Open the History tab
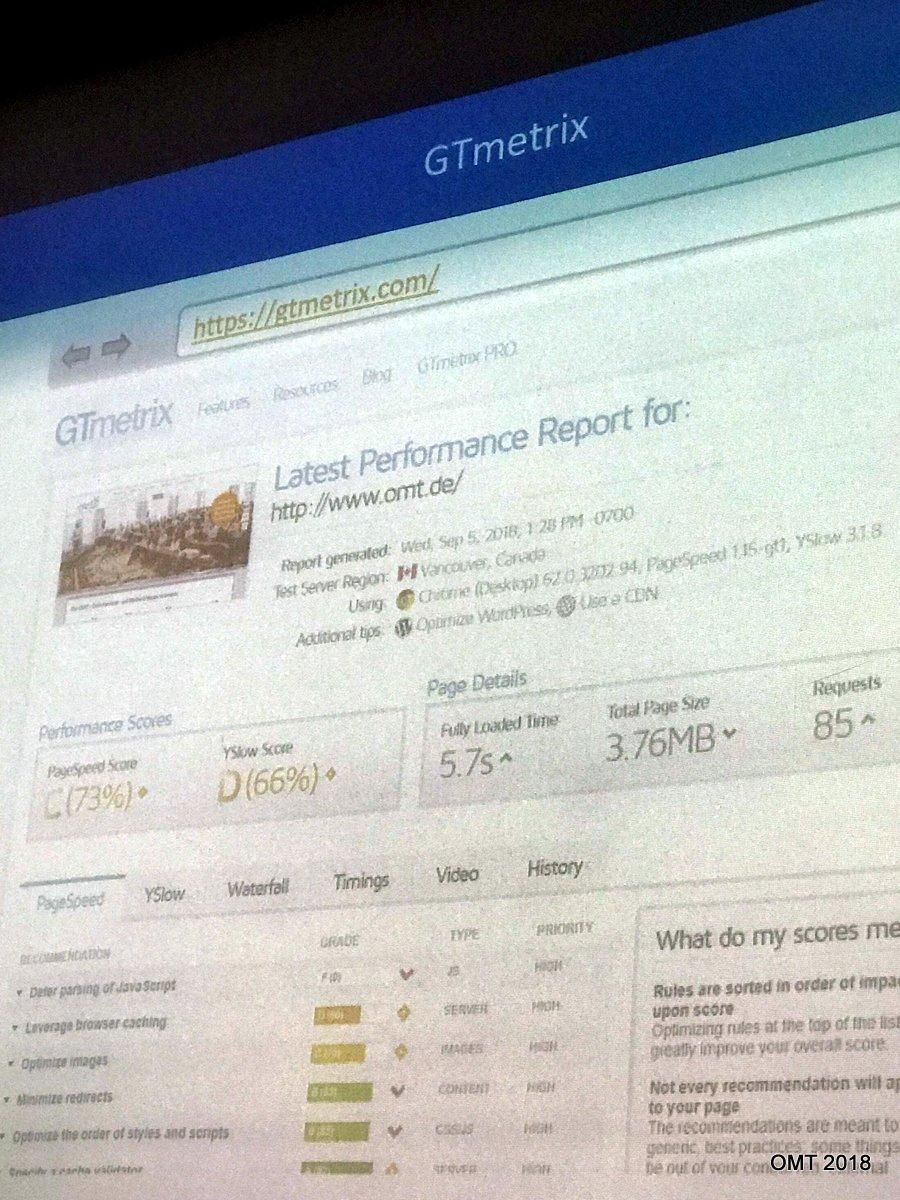Viewport: 900px width, 1200px height. pos(555,868)
